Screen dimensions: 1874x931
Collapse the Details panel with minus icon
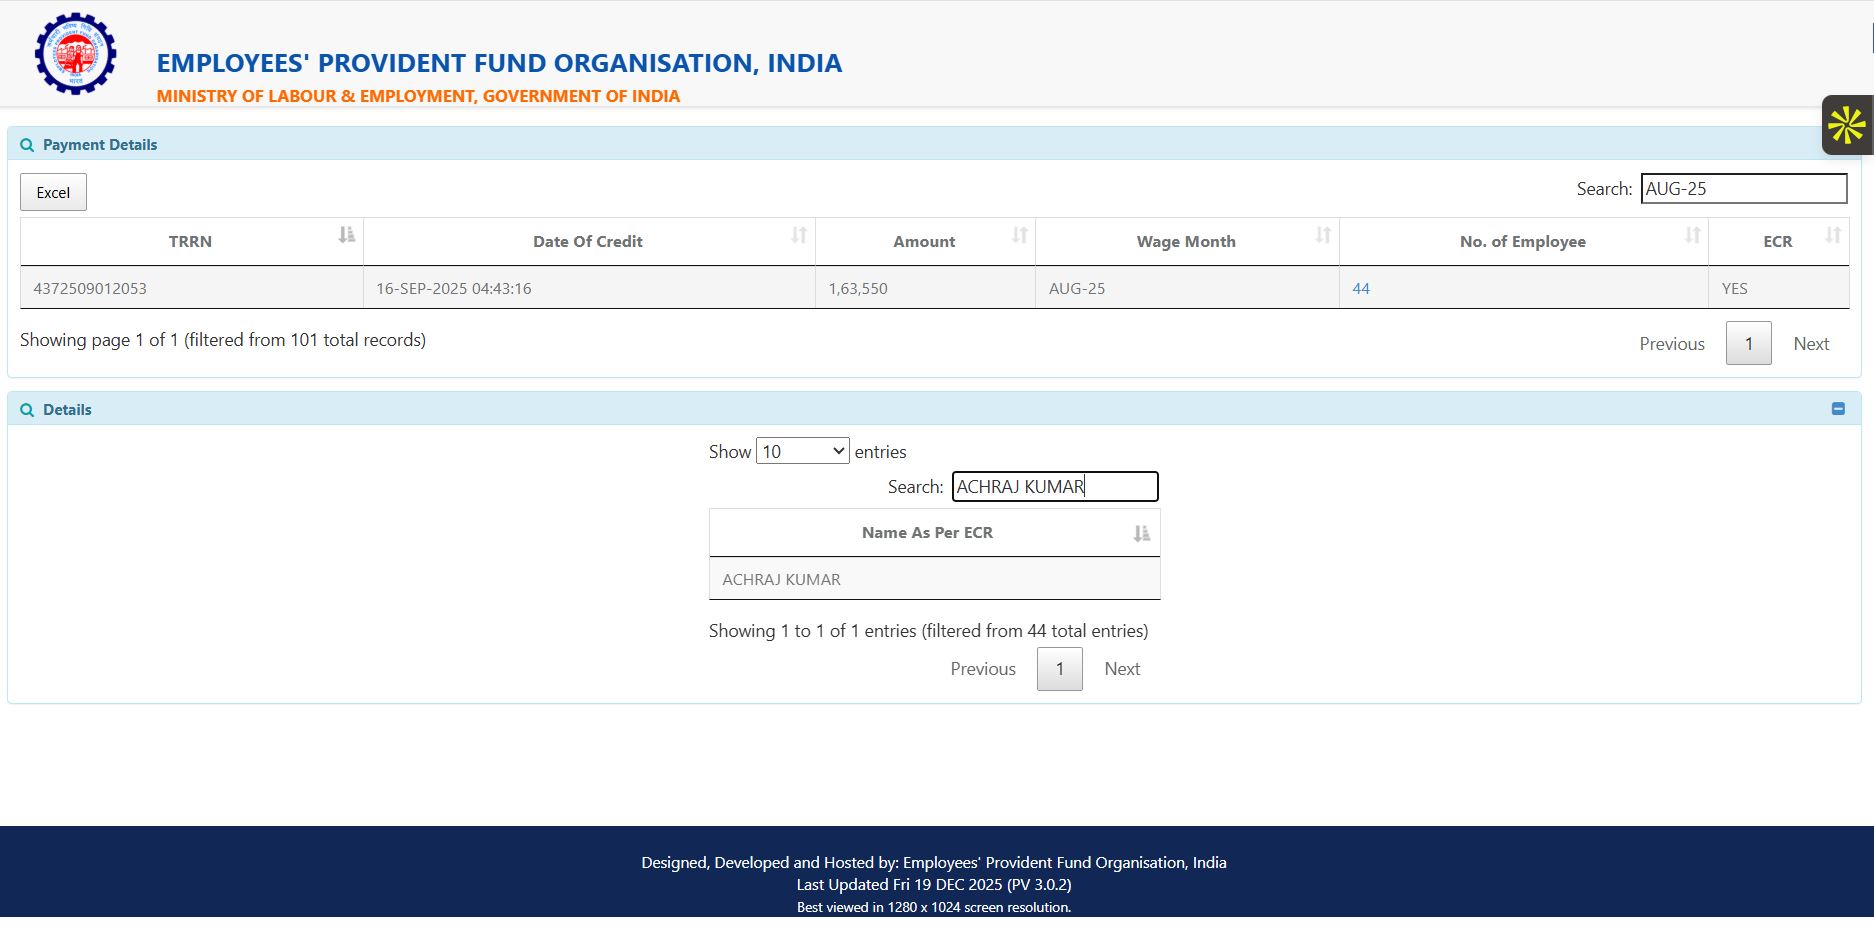pos(1838,409)
